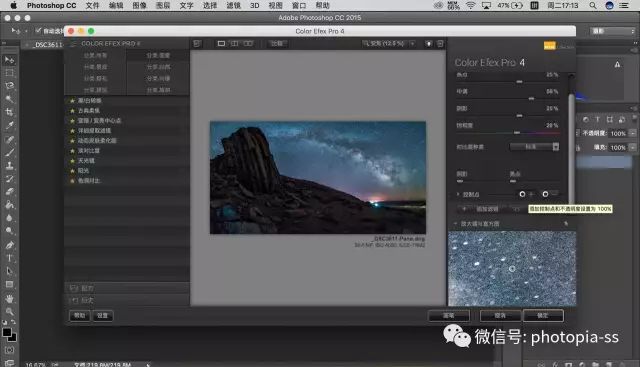Toggle favorite star for 阳光 filter

click(x=72, y=171)
